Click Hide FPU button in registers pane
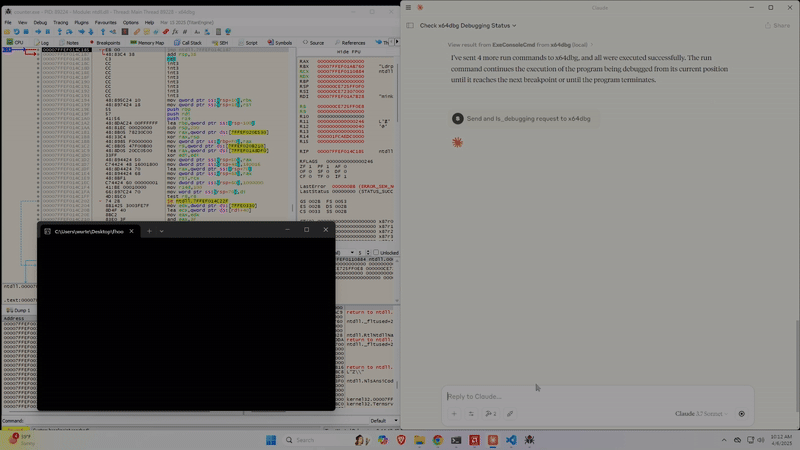 (x=349, y=52)
